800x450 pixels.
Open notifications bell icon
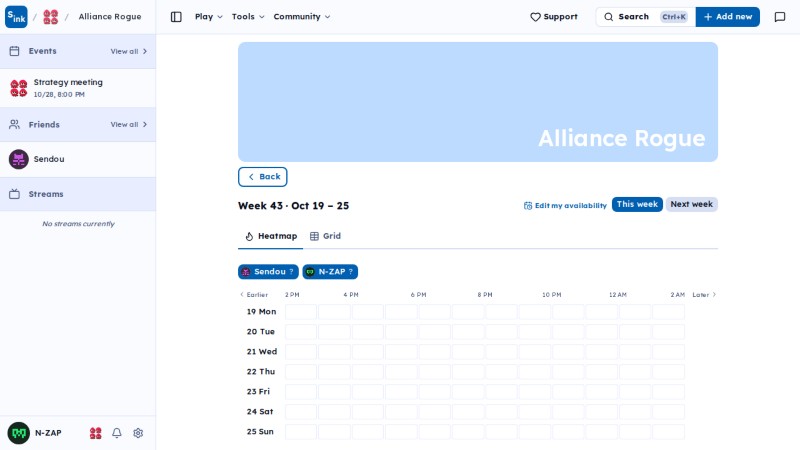pos(117,433)
